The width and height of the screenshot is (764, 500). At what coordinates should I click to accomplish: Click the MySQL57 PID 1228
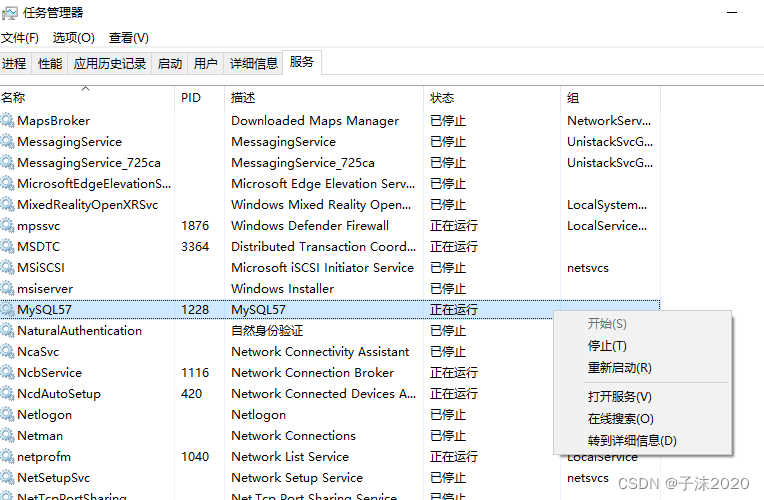tap(195, 309)
